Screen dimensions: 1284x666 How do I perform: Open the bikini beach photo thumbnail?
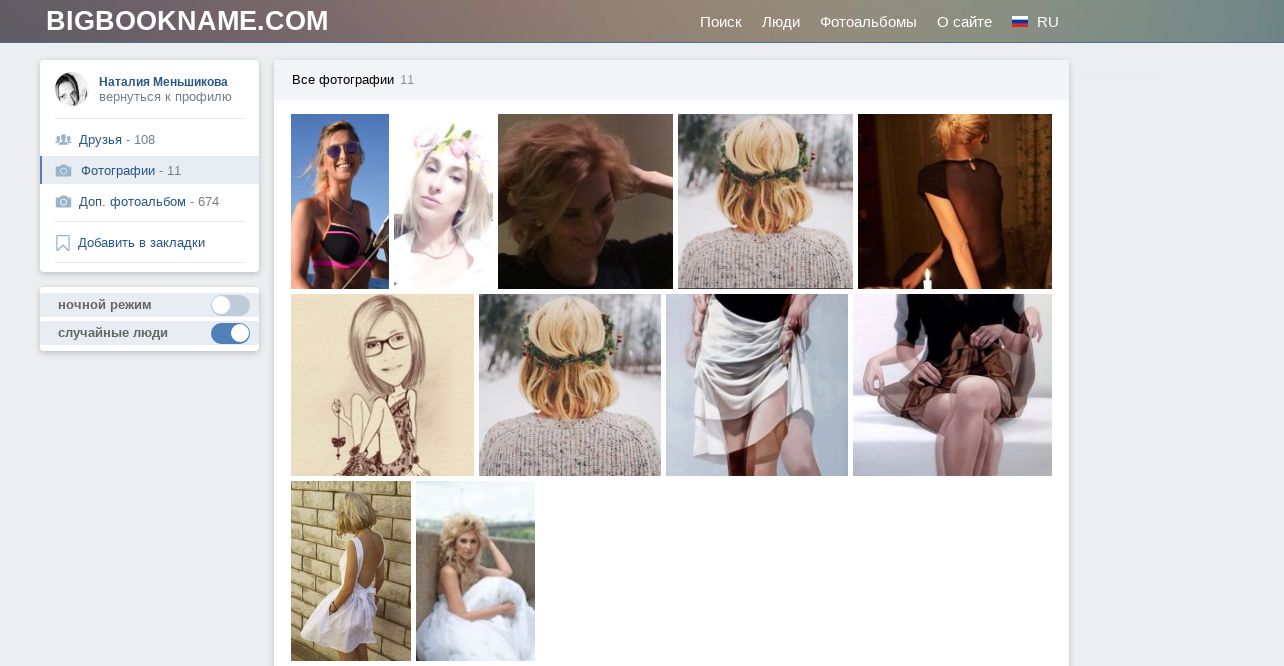pyautogui.click(x=340, y=201)
